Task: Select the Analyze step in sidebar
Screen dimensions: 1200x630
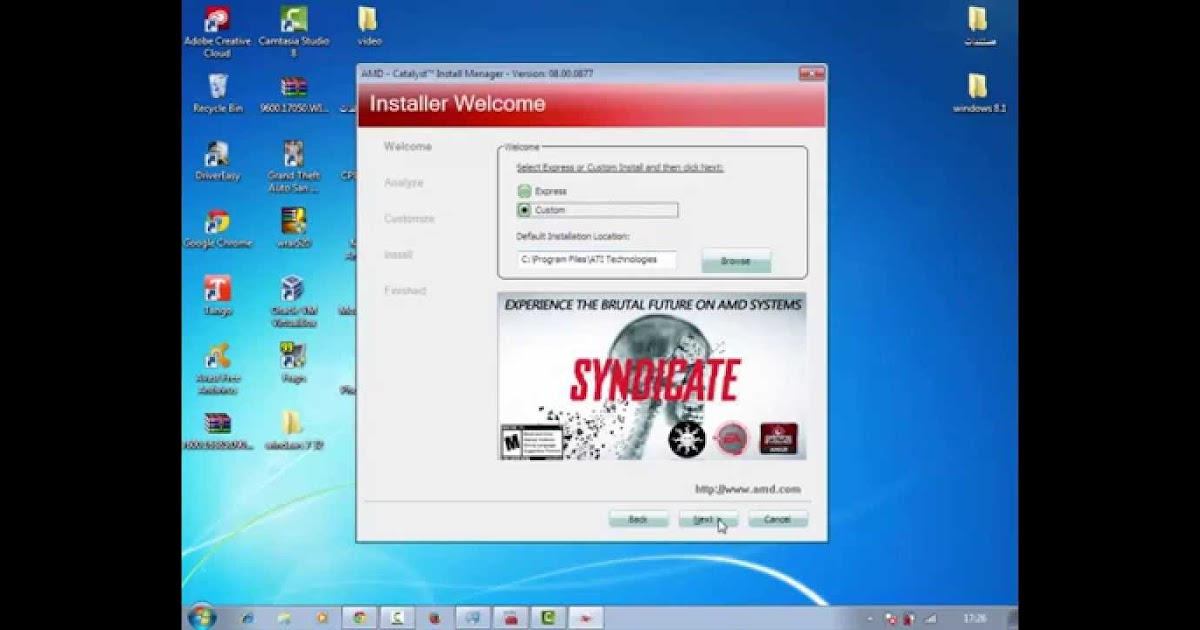Action: (404, 183)
